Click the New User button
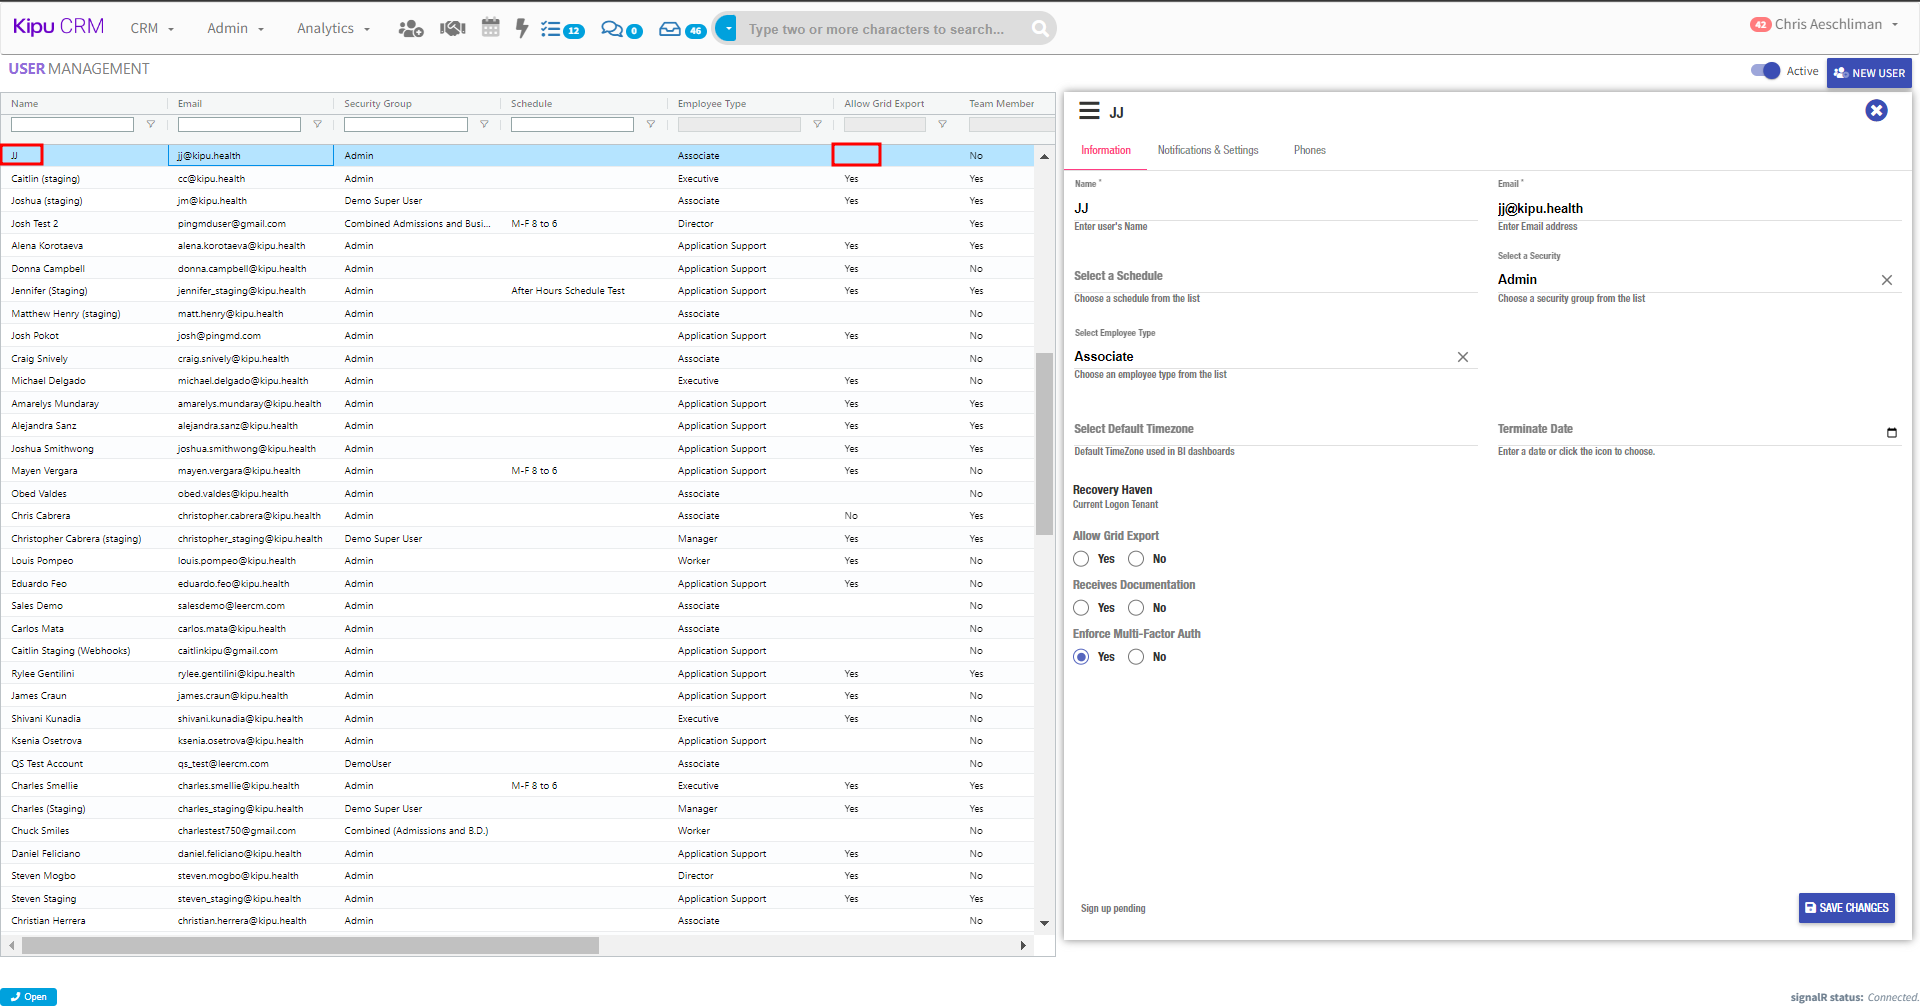 click(x=1868, y=73)
